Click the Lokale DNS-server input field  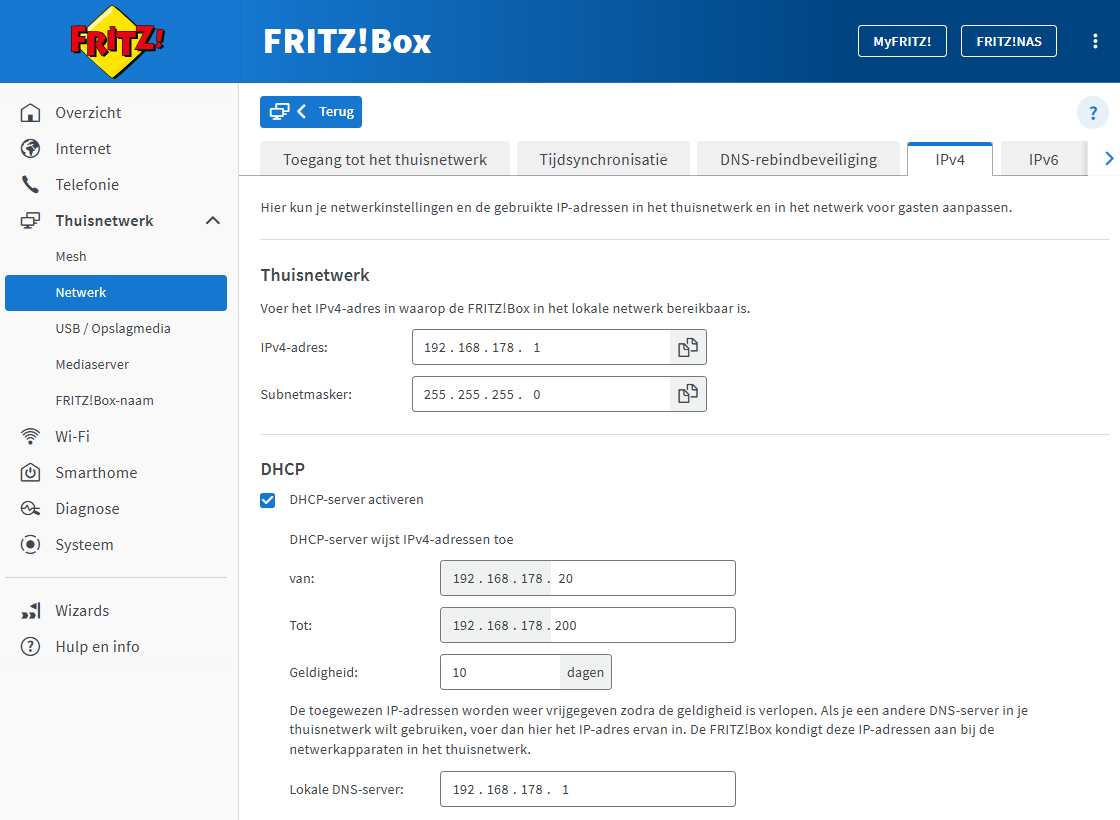[588, 789]
